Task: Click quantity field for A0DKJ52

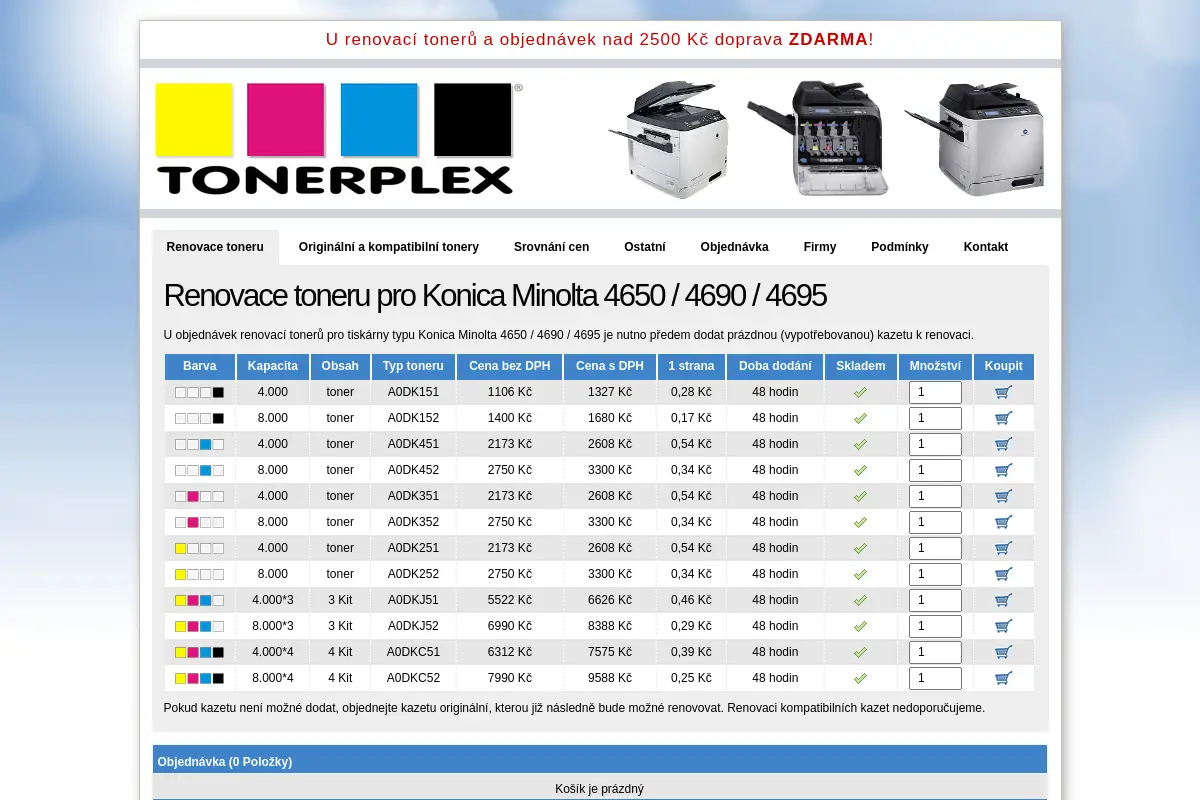Action: point(935,626)
